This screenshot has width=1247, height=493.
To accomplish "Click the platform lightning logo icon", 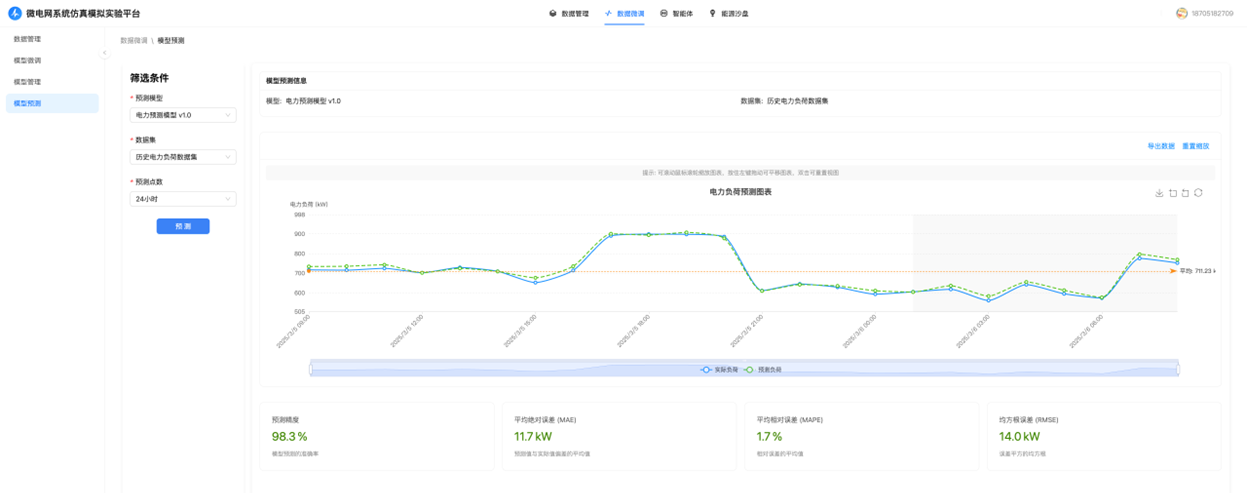I will coord(14,14).
